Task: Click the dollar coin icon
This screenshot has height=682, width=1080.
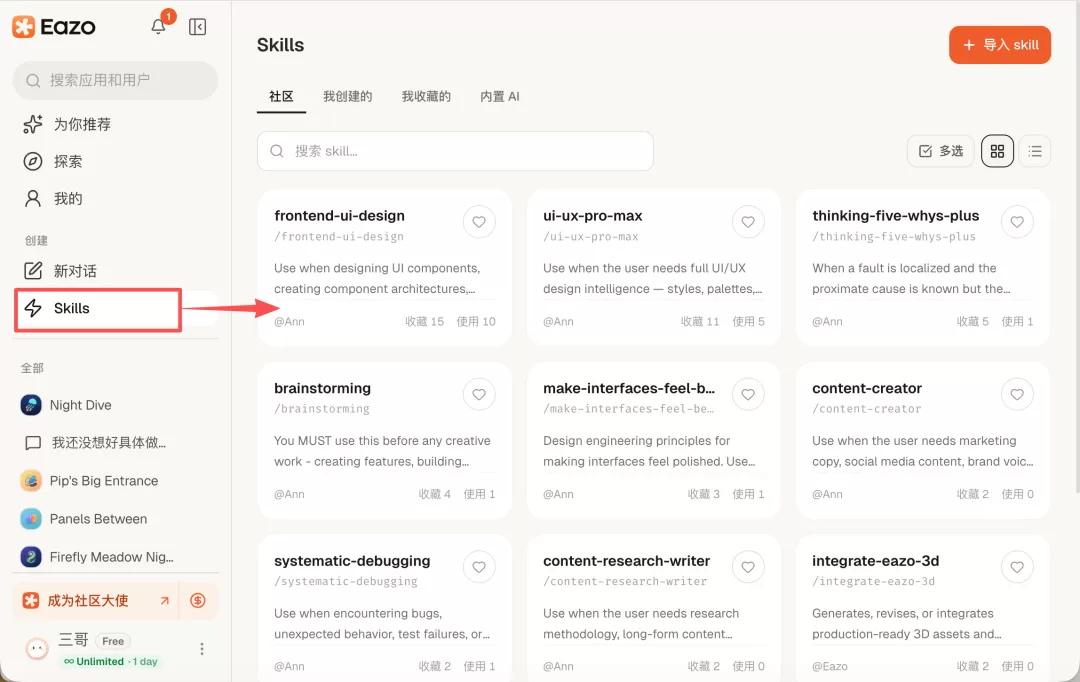Action: tap(198, 601)
